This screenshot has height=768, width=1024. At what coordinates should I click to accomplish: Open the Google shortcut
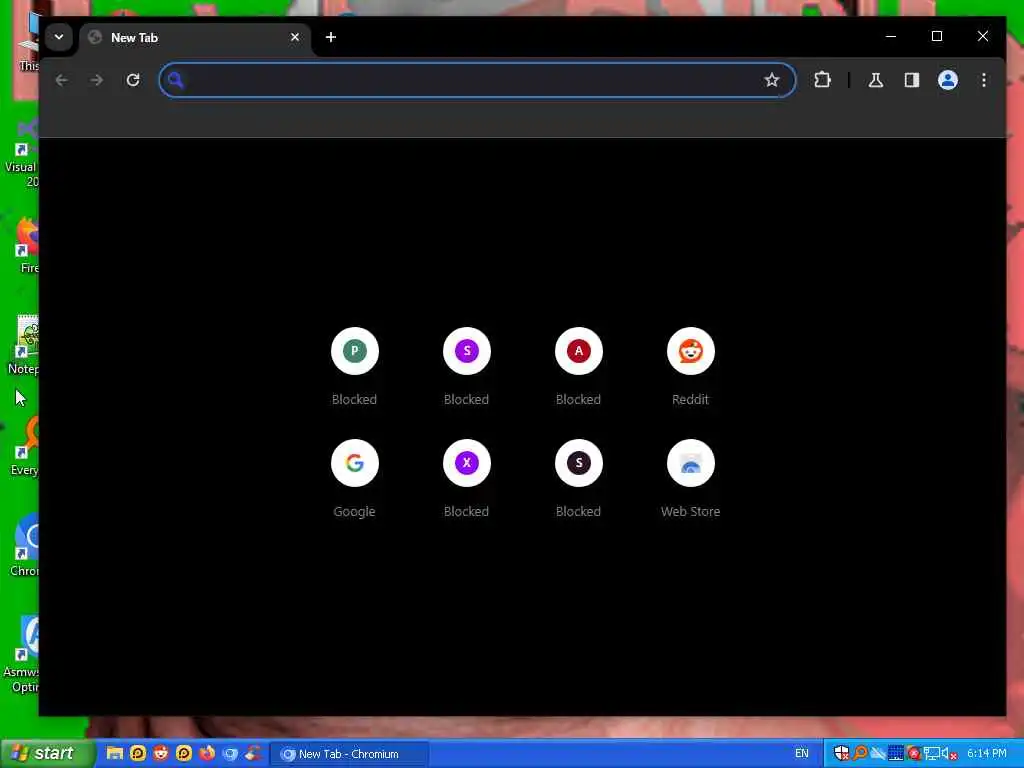coord(355,479)
